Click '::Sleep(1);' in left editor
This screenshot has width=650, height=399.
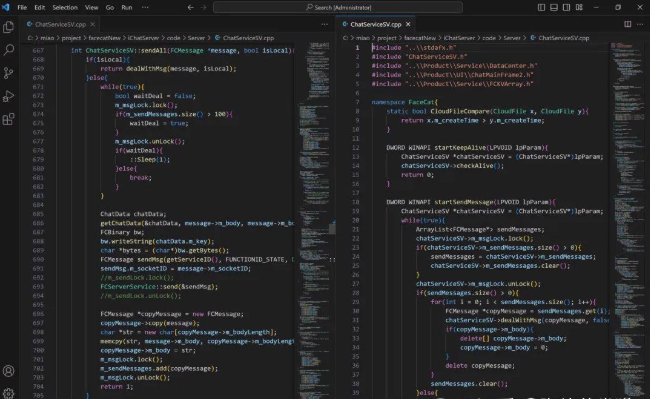click(150, 160)
